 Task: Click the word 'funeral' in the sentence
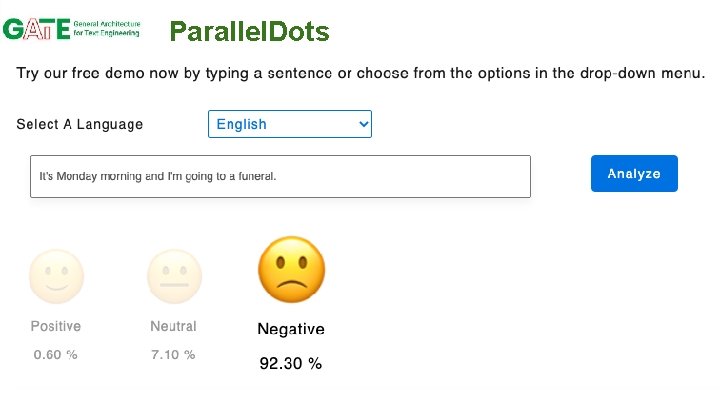click(x=255, y=177)
